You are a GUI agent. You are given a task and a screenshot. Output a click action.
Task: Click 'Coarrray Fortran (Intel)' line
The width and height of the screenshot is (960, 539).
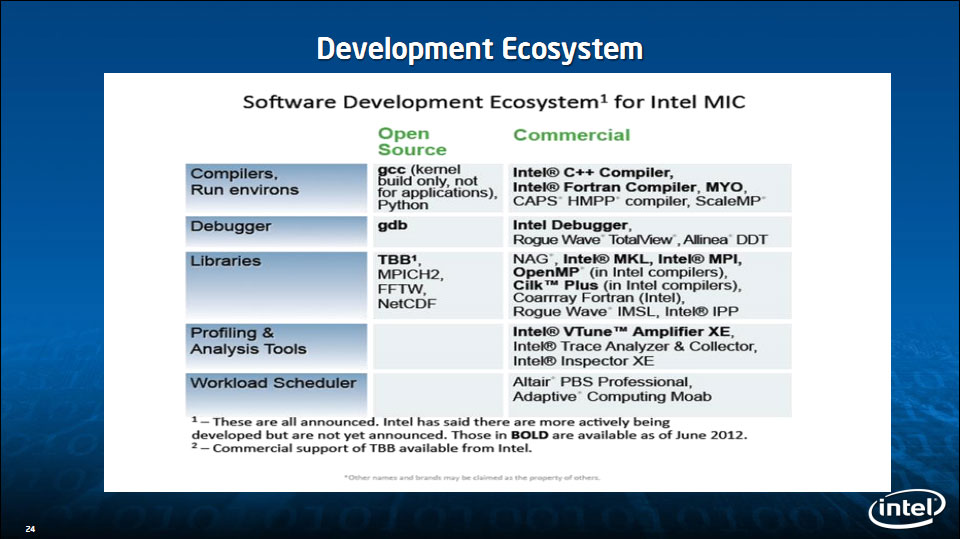pyautogui.click(x=598, y=298)
